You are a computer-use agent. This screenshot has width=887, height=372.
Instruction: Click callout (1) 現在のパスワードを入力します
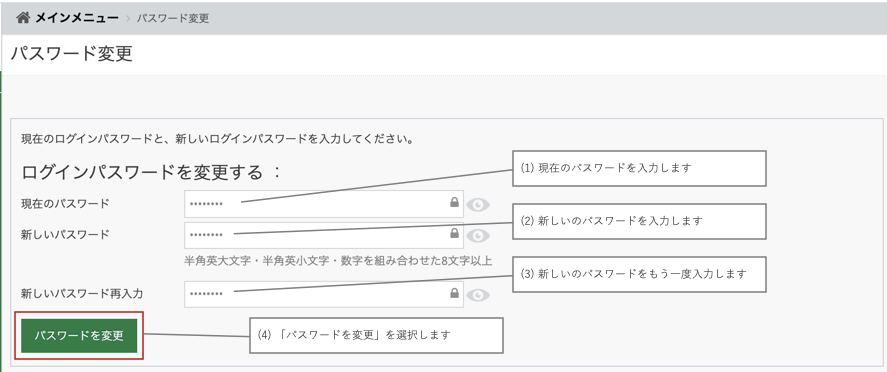[x=639, y=168]
